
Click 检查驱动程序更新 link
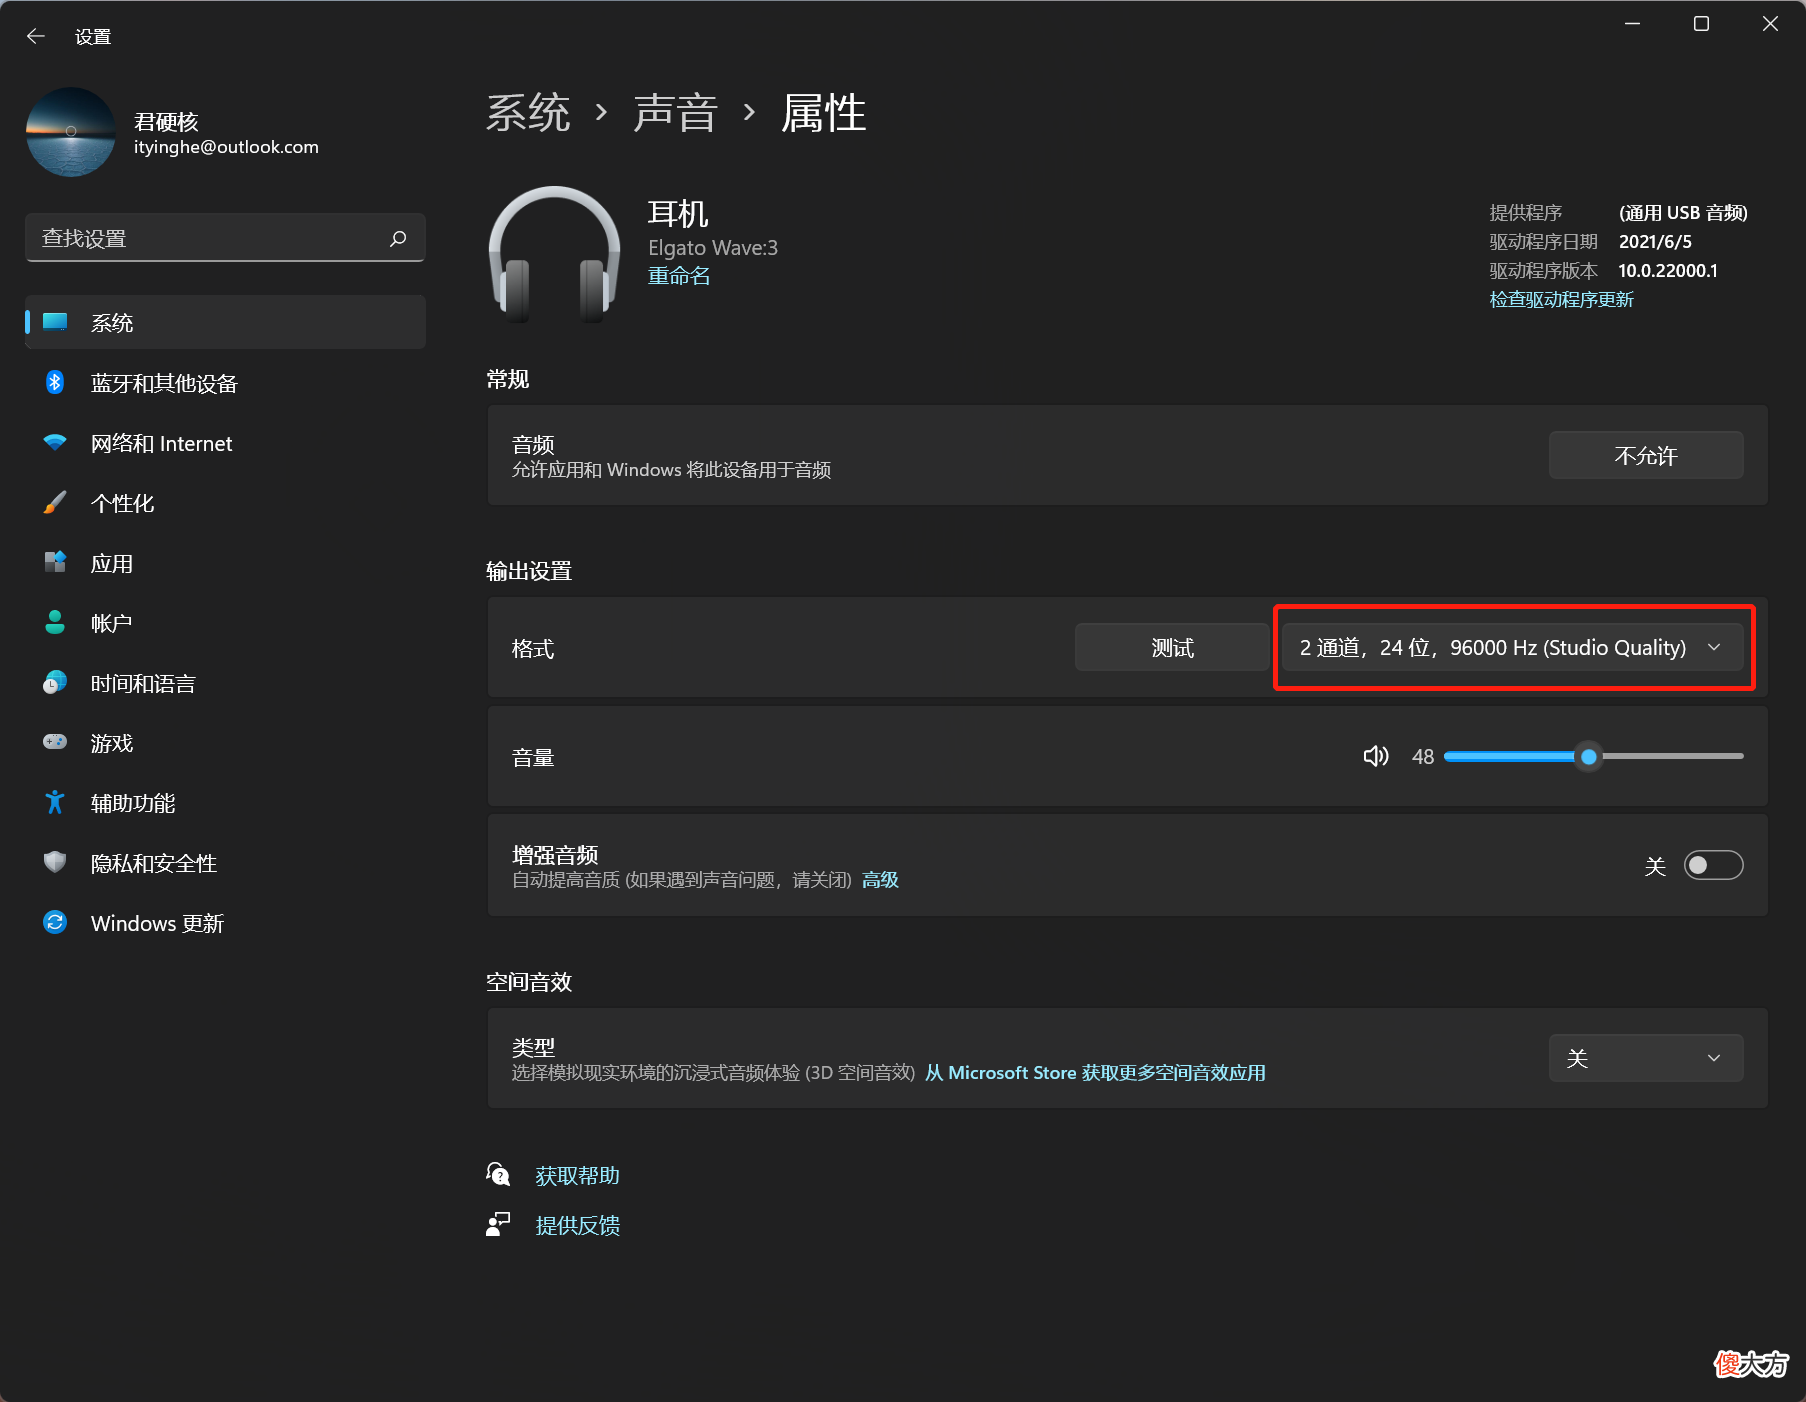(1561, 299)
